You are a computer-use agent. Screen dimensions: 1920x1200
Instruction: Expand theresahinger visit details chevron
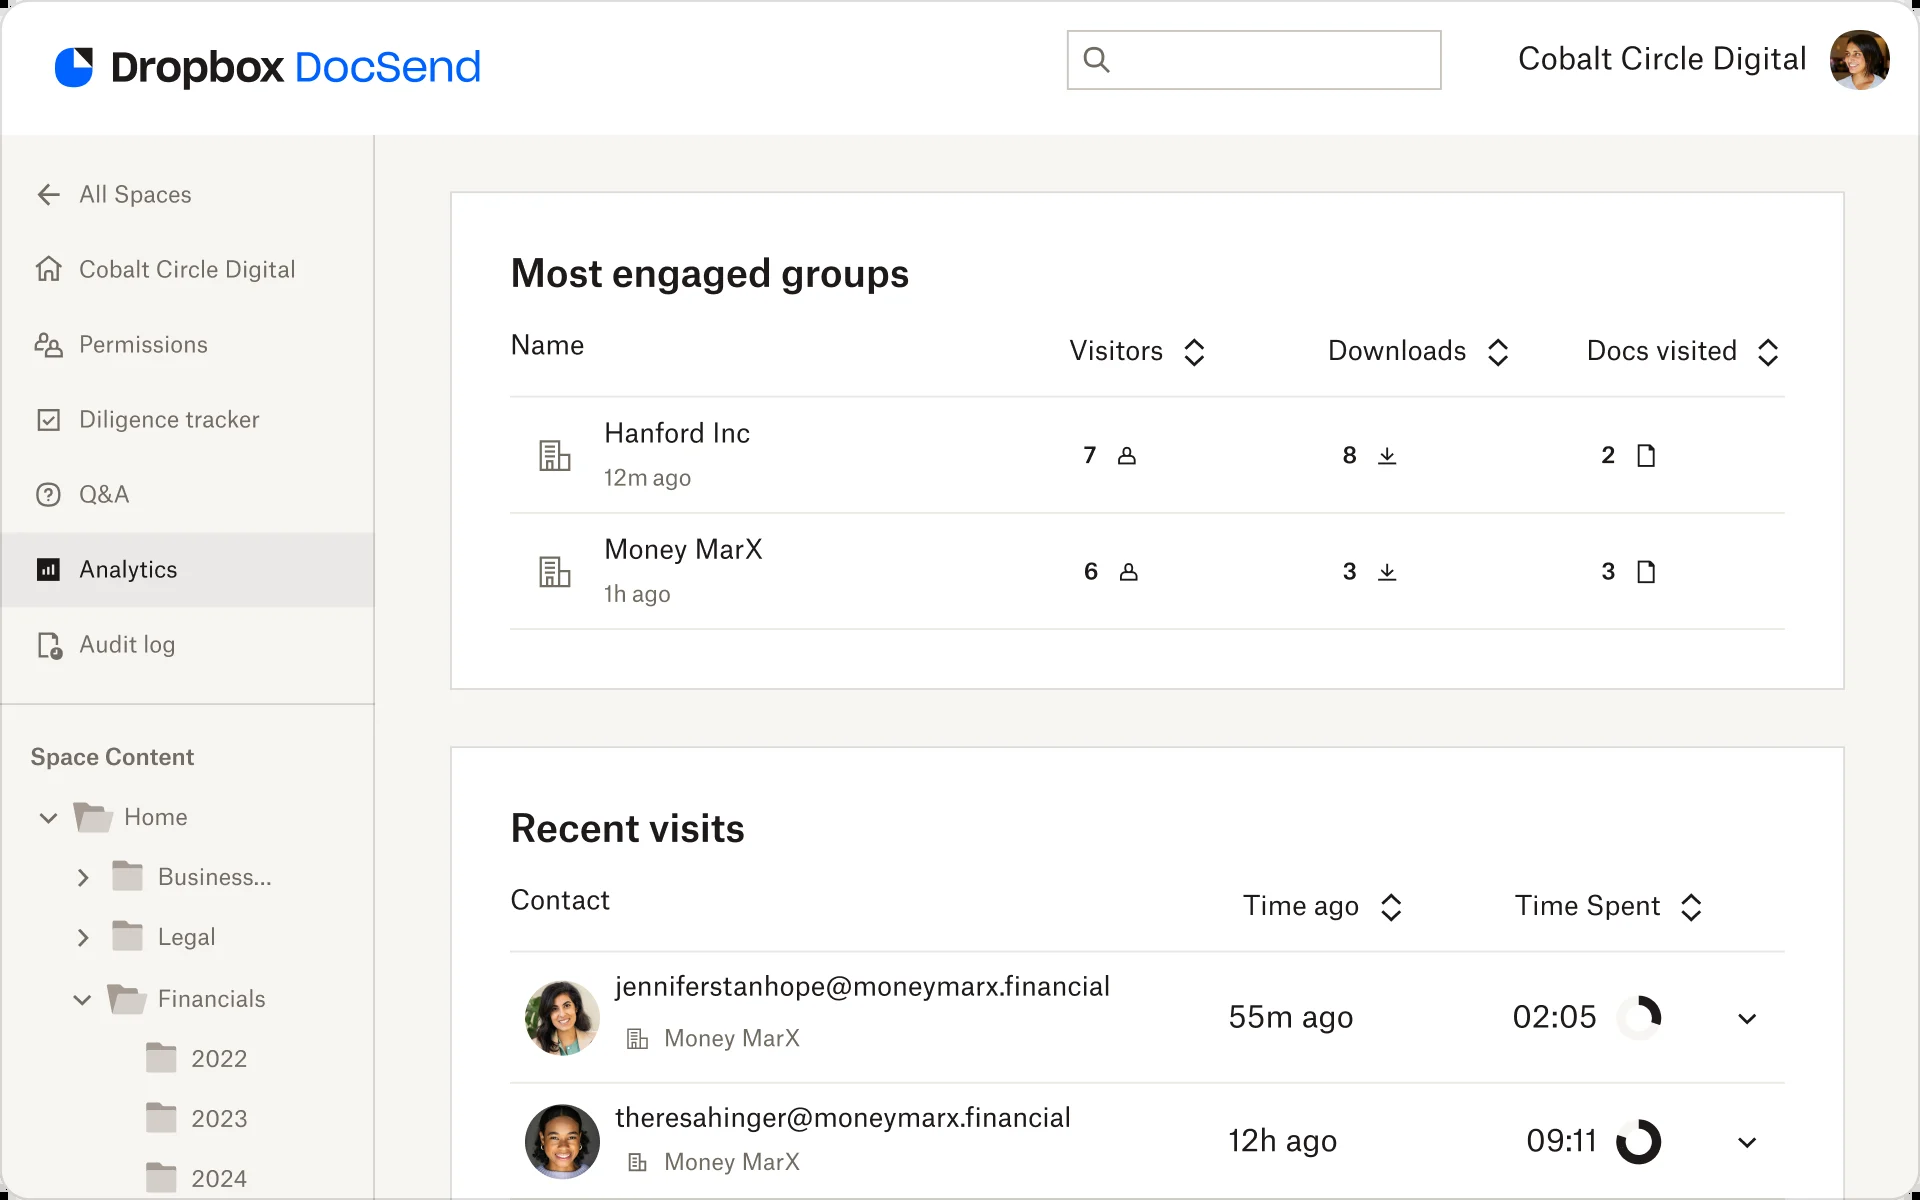click(1747, 1142)
